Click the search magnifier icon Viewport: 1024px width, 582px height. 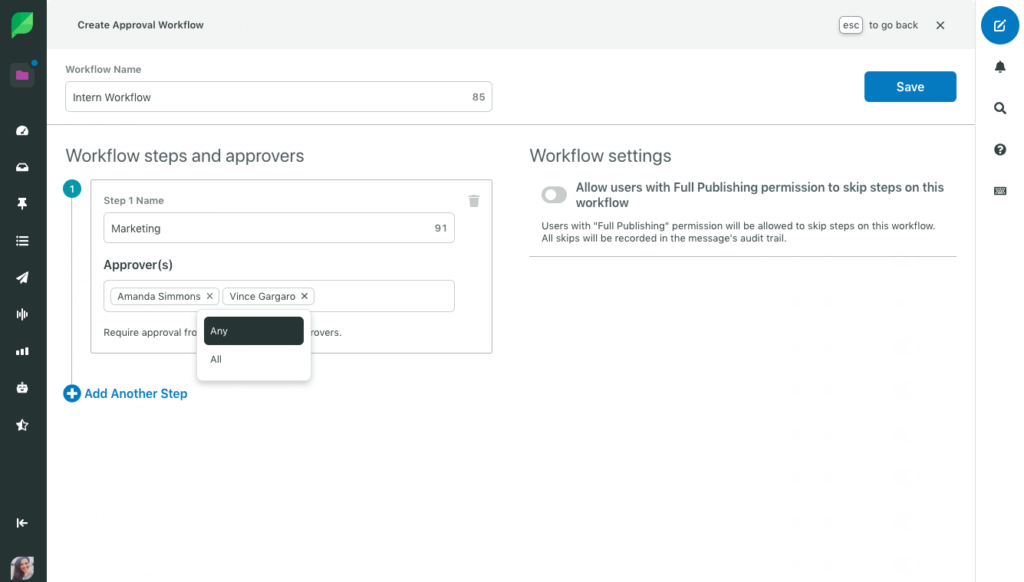(x=1000, y=107)
